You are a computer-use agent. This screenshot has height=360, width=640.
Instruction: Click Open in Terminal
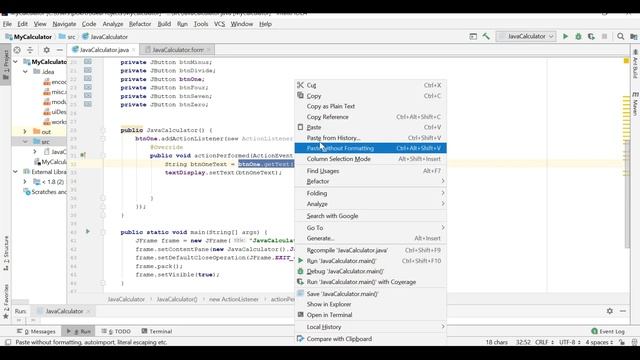tap(371, 315)
